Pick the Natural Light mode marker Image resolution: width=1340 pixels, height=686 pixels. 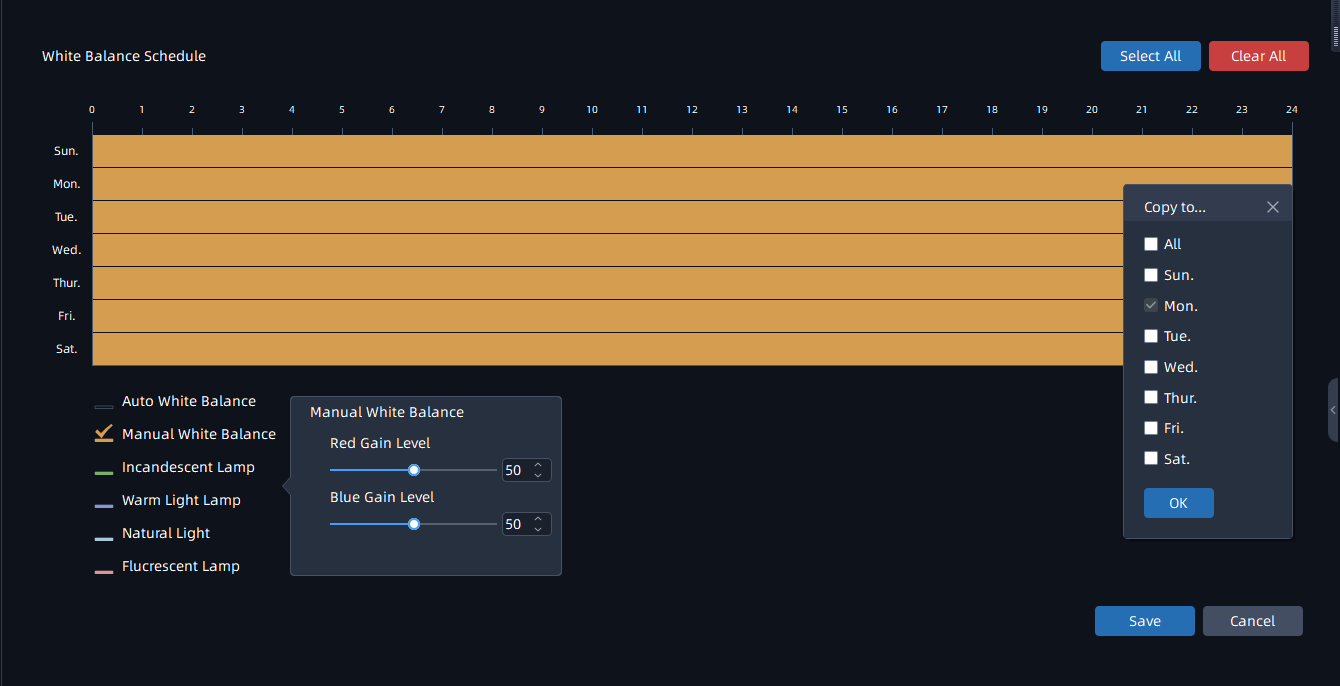tap(104, 538)
